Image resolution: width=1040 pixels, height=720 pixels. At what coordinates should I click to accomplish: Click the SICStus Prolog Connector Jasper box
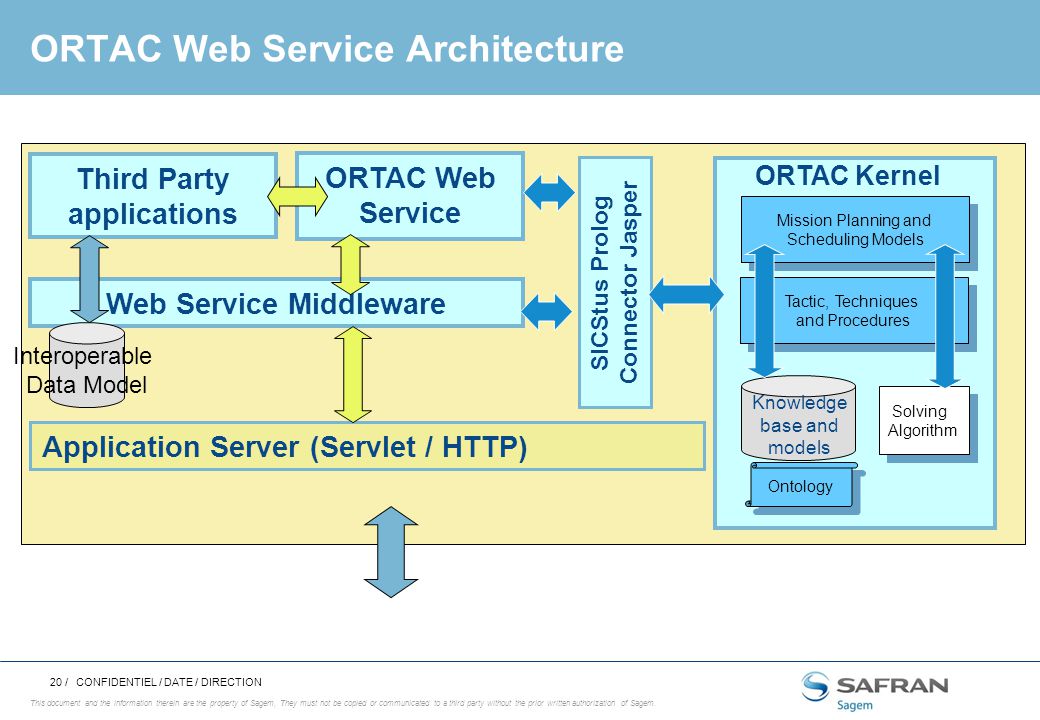(615, 282)
